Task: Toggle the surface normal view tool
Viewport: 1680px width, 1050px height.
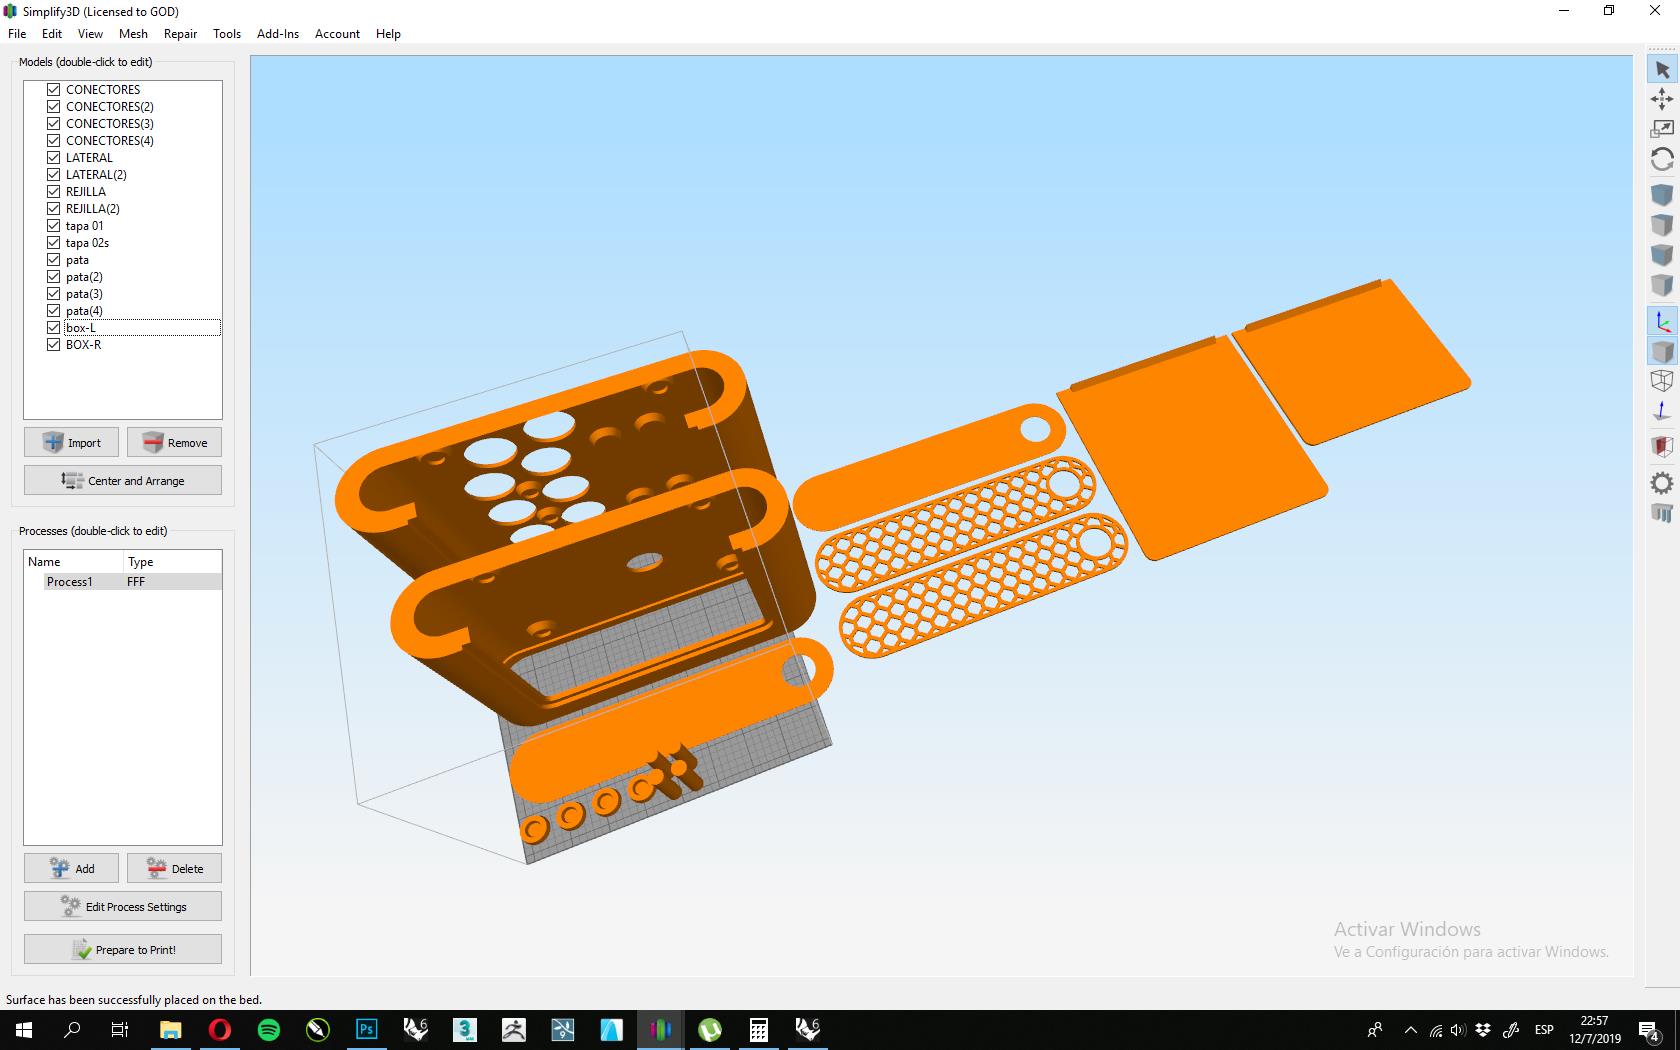Action: click(1662, 411)
